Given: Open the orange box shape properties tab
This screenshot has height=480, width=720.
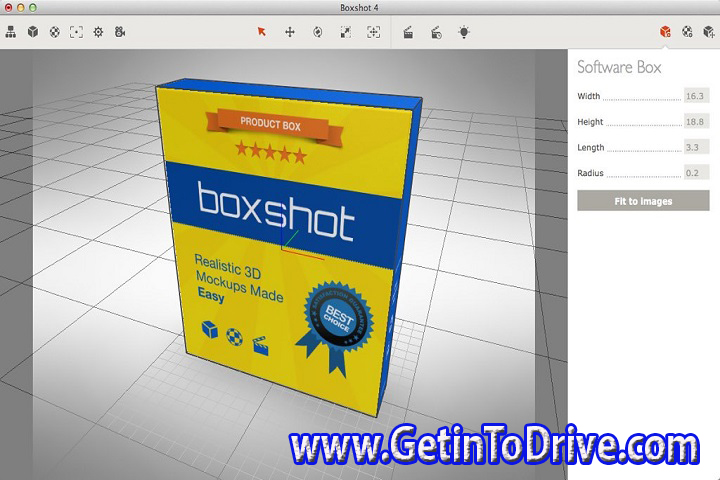Looking at the screenshot, I should pyautogui.click(x=665, y=31).
